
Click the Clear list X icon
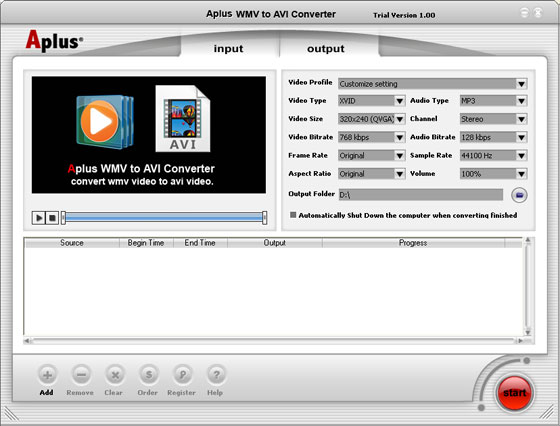[x=115, y=375]
